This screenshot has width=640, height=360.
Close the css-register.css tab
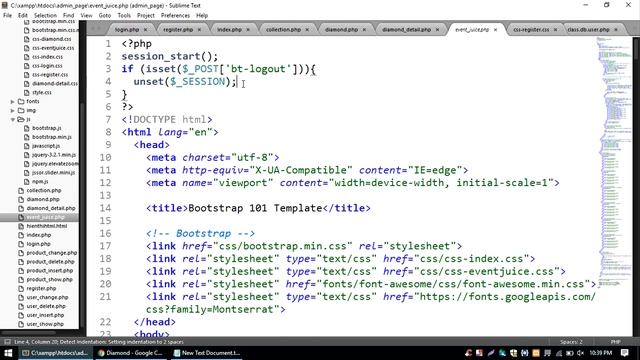coord(556,30)
